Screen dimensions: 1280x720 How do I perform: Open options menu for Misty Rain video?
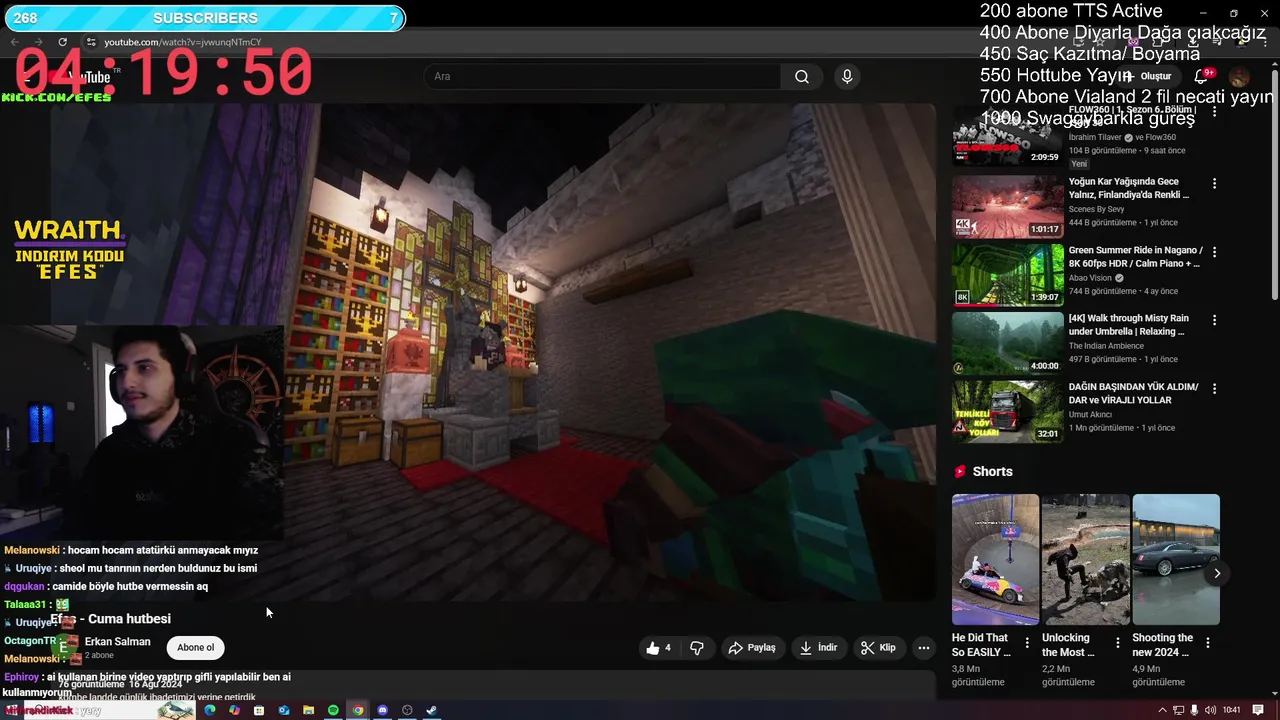tap(1215, 320)
